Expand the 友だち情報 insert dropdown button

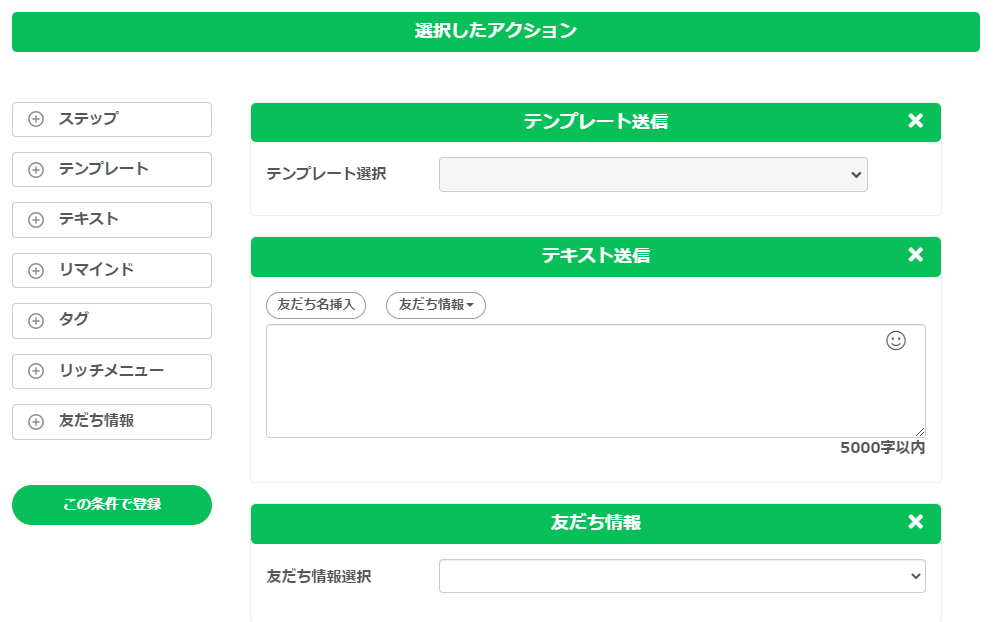[436, 305]
